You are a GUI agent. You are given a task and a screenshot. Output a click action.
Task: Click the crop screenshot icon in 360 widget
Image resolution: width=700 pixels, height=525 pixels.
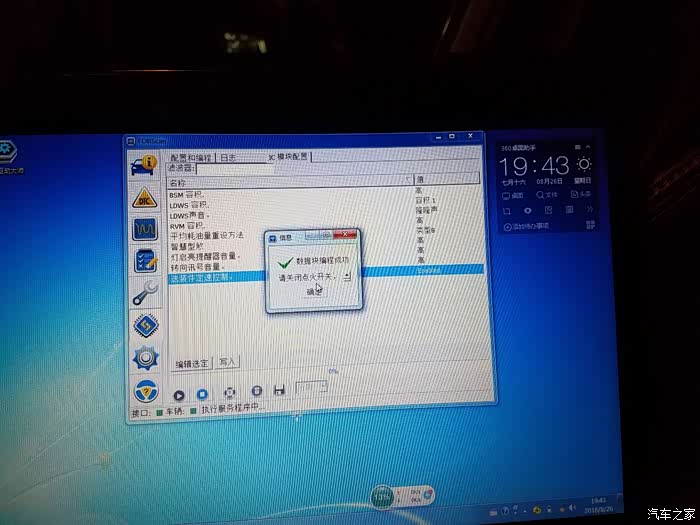(507, 211)
